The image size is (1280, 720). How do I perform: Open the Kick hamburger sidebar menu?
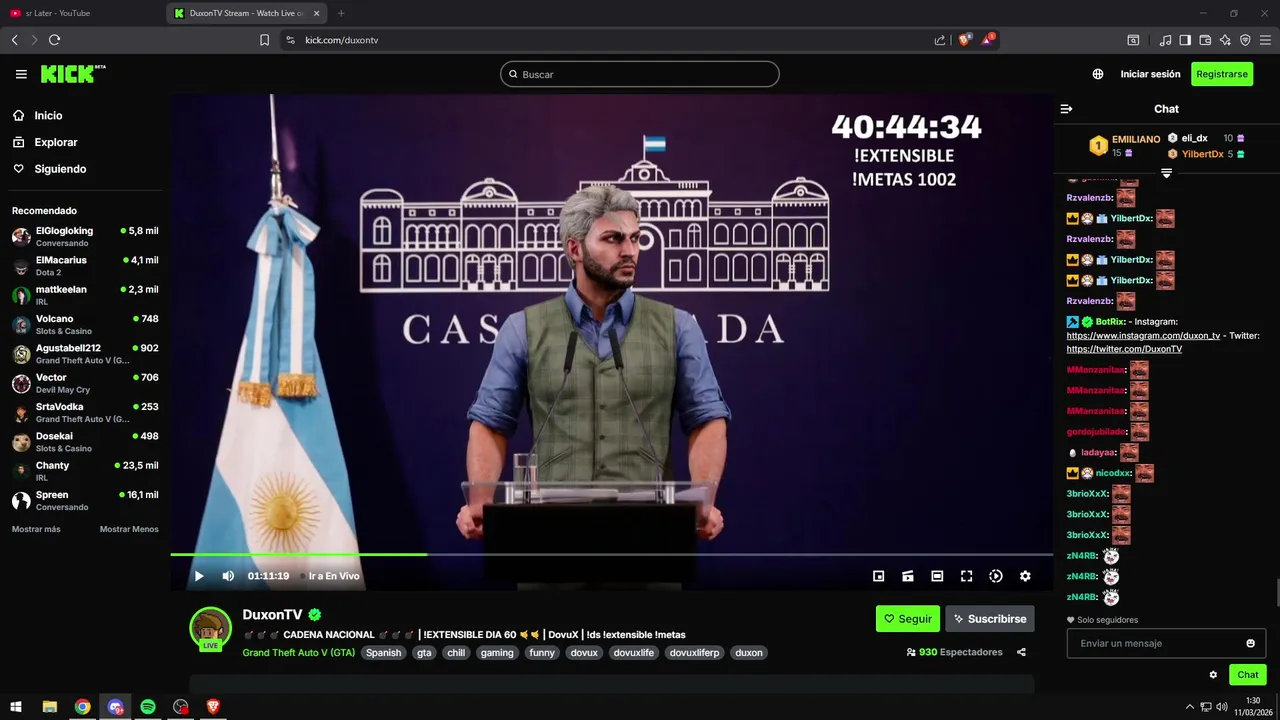21,74
